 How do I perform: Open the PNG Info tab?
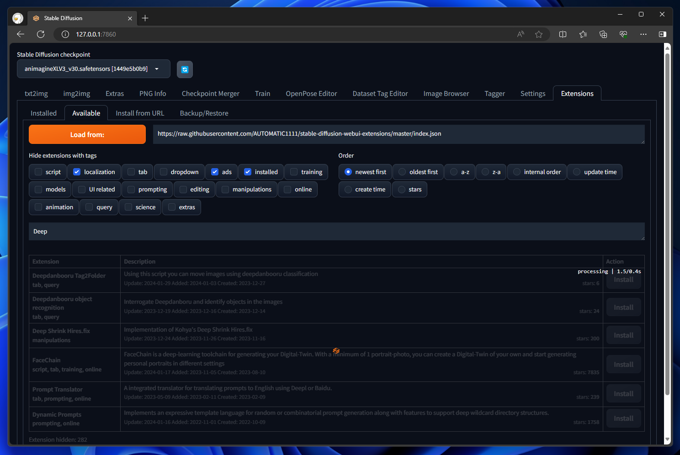(x=153, y=94)
